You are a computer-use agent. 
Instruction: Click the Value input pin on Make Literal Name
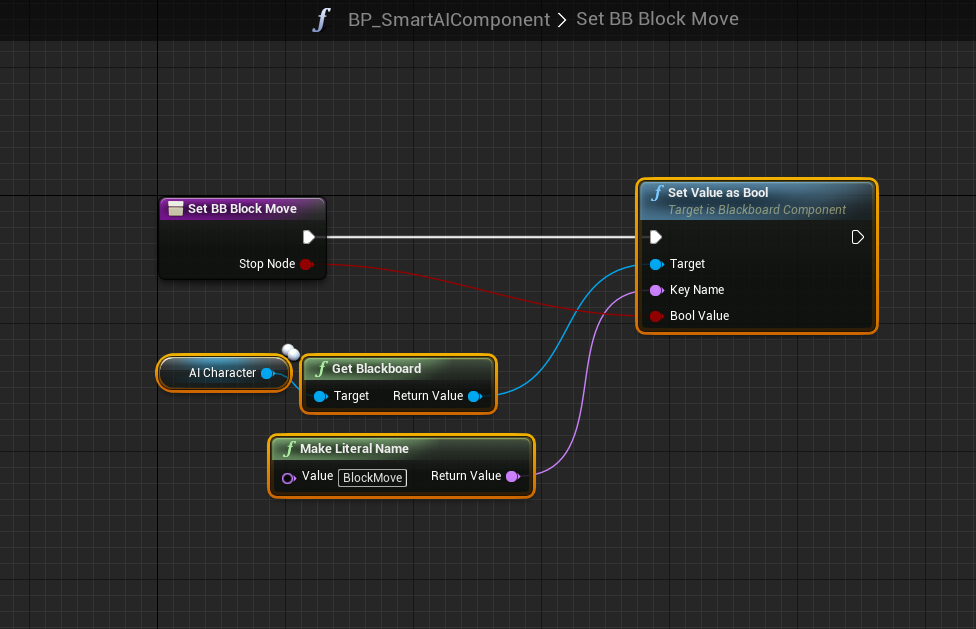click(288, 477)
